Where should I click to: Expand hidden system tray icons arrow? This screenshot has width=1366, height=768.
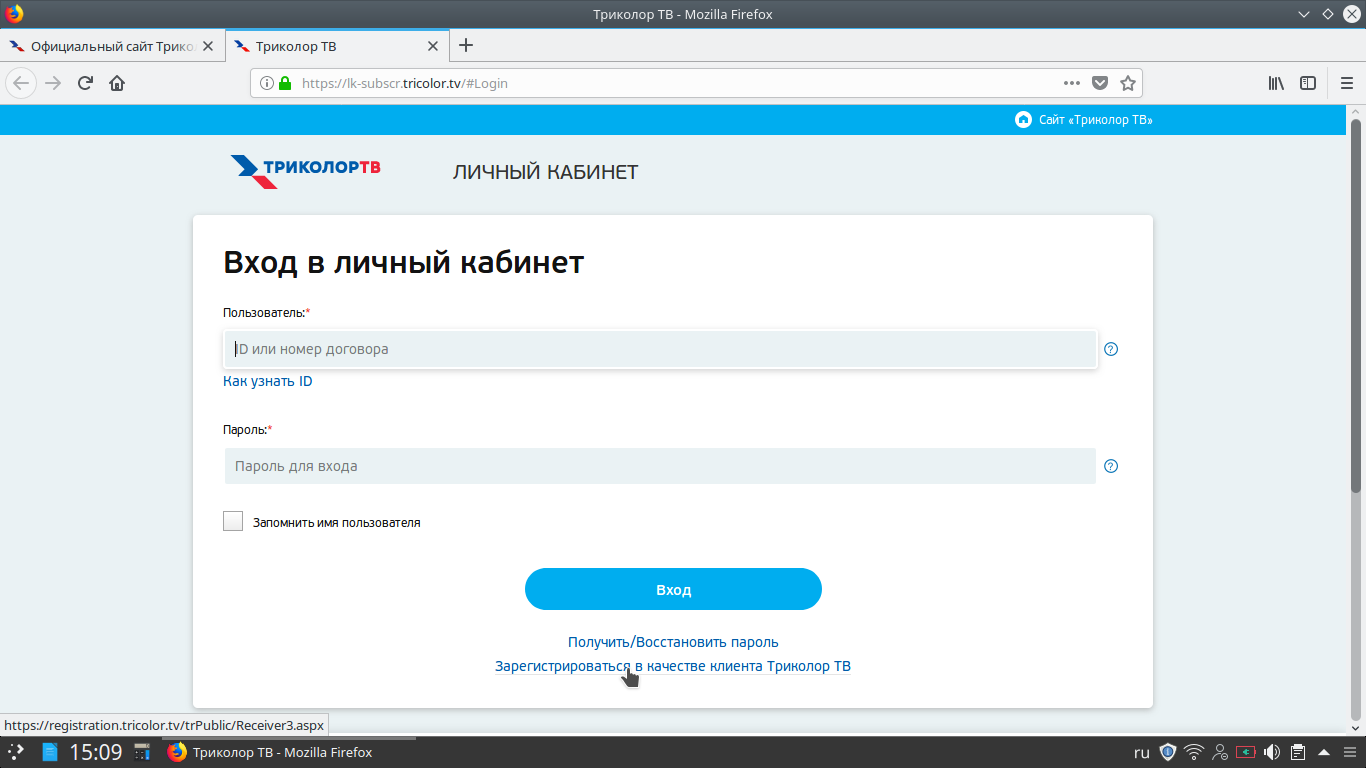(1324, 752)
